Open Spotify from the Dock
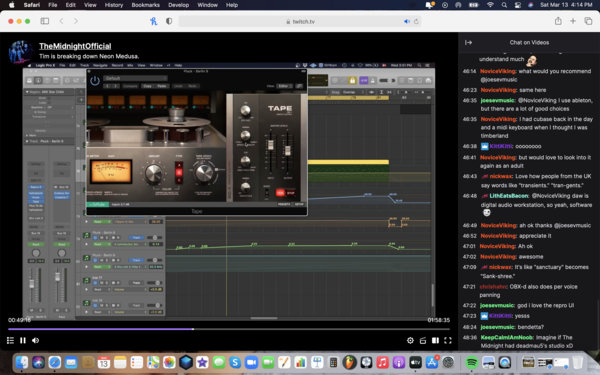Image resolution: width=600 pixels, height=375 pixels. click(x=472, y=362)
